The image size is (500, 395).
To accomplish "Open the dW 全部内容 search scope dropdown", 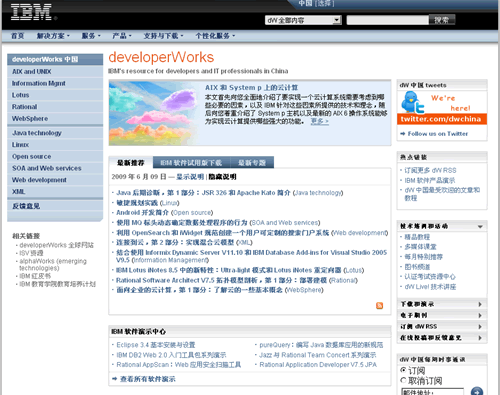I will click(303, 20).
